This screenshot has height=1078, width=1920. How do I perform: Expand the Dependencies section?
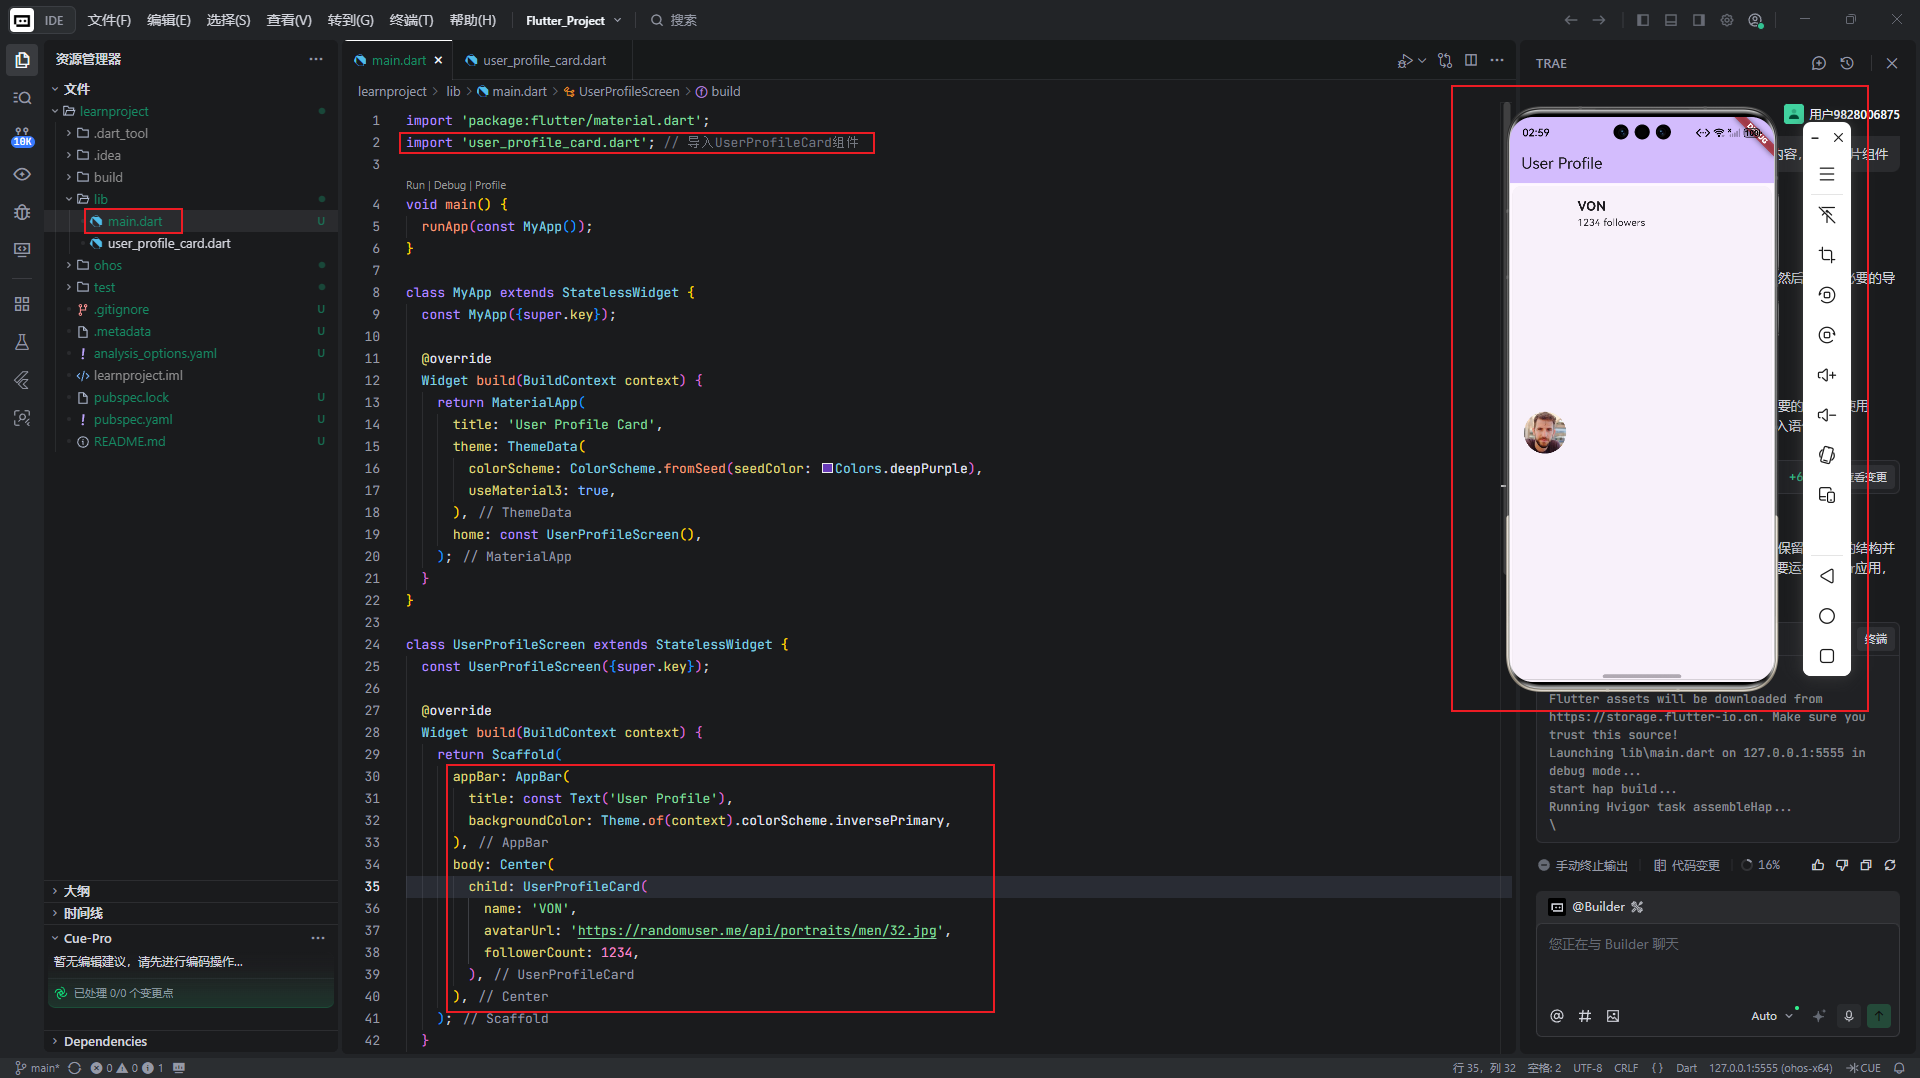[x=105, y=1041]
